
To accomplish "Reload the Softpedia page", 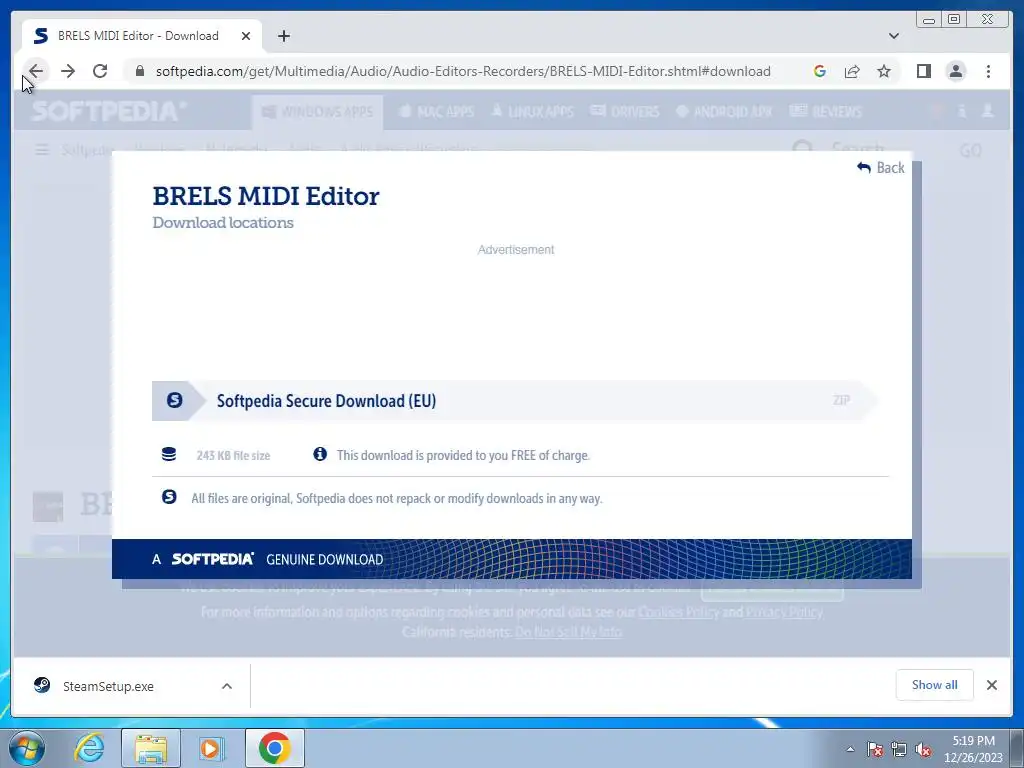I will pos(100,71).
